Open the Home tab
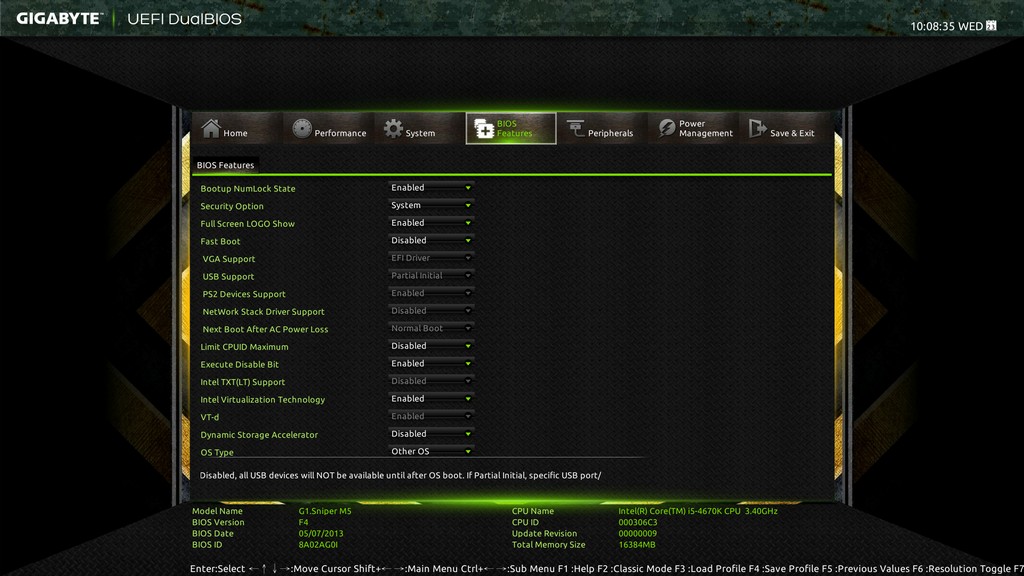This screenshot has height=576, width=1024. point(238,128)
